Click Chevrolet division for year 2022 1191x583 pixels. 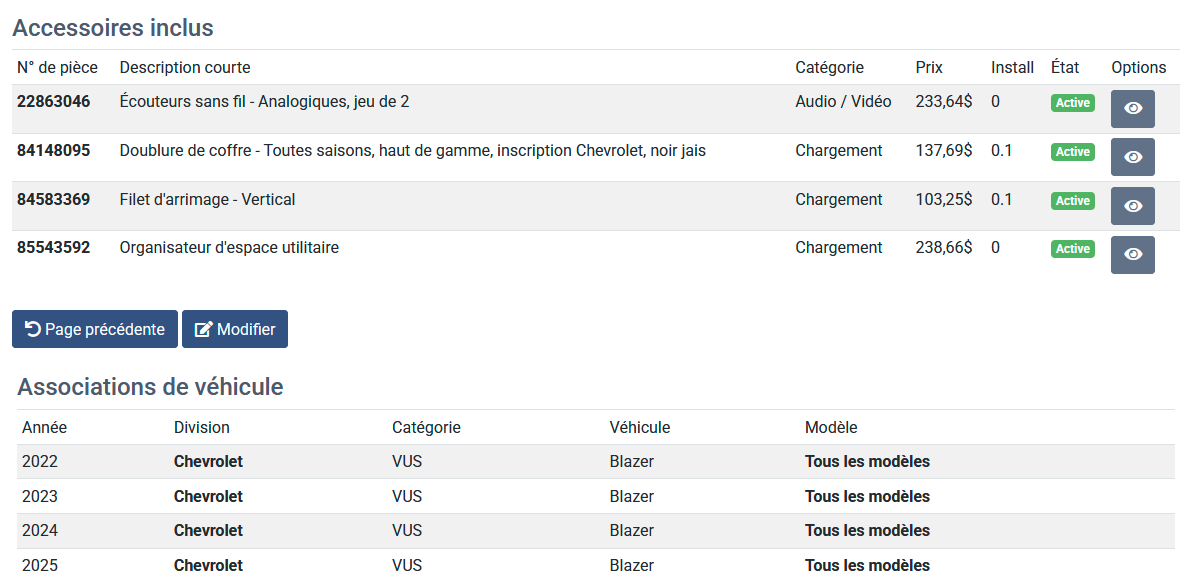[208, 462]
